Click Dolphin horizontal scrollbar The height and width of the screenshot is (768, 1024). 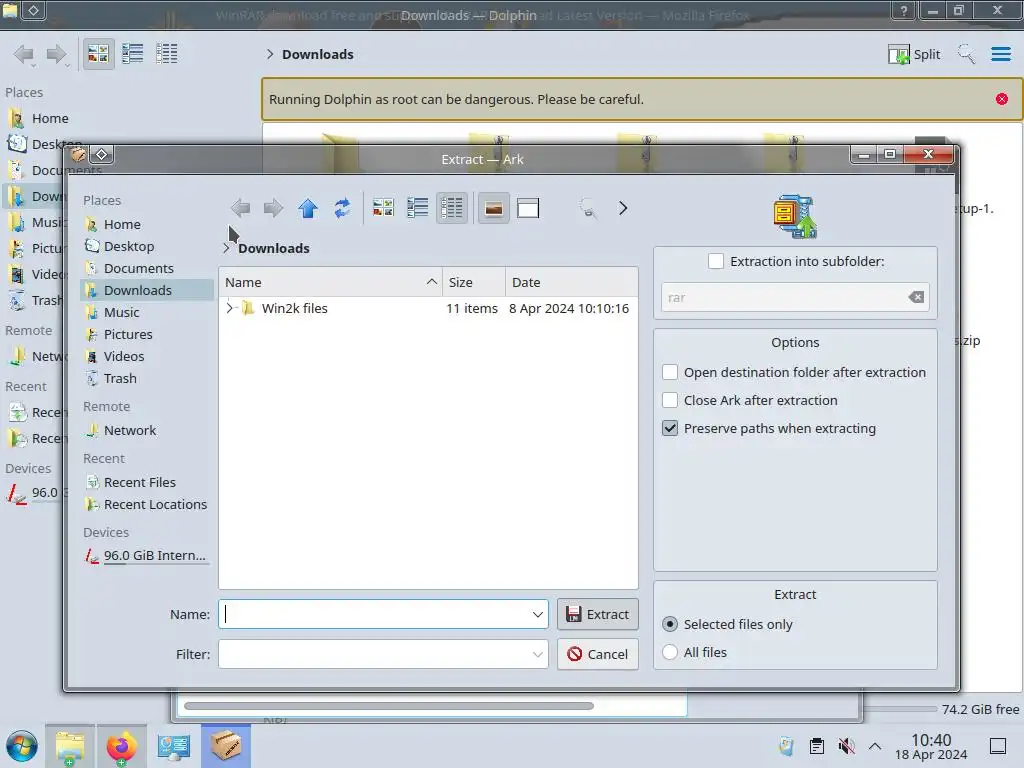click(389, 706)
